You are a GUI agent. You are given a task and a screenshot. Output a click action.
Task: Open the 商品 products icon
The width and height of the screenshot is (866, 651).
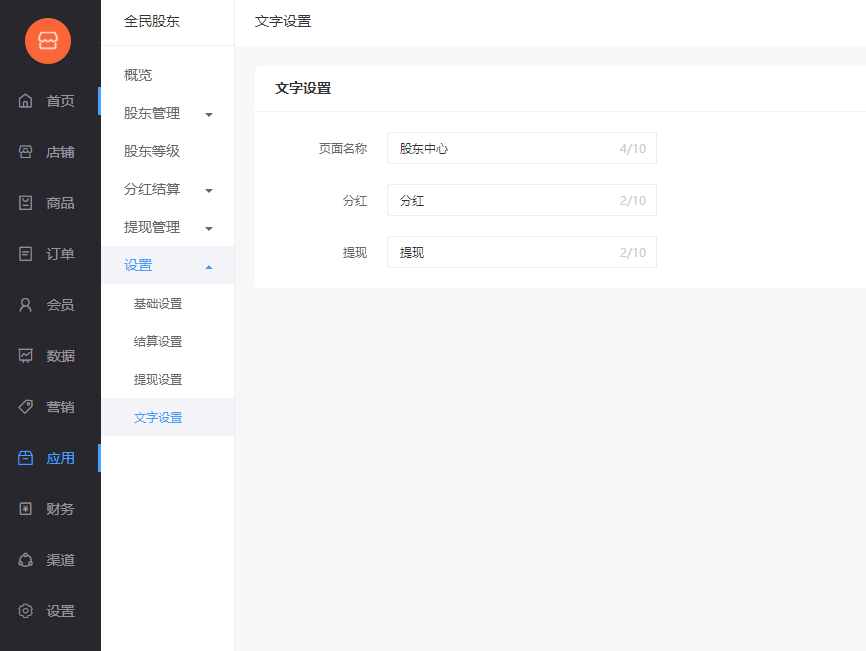click(25, 203)
